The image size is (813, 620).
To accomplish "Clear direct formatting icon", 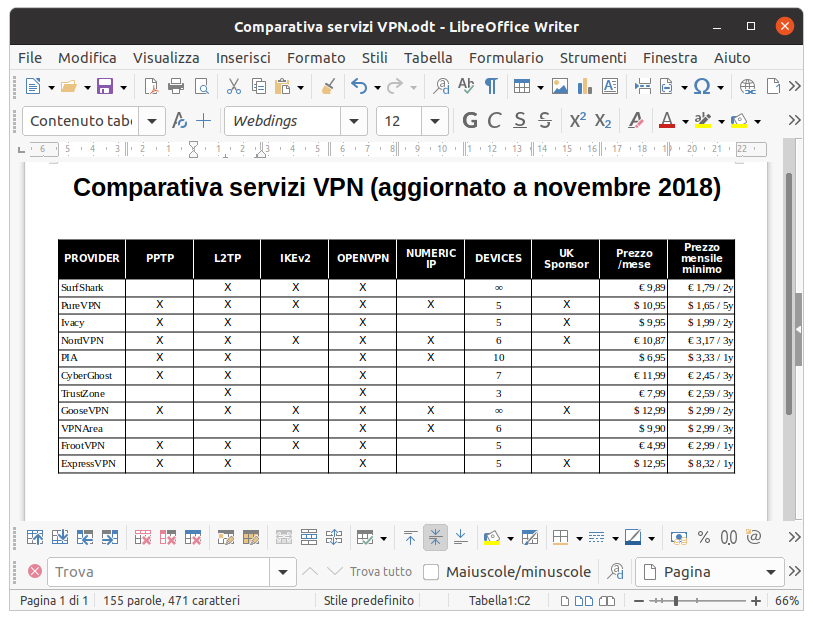I will pos(636,121).
